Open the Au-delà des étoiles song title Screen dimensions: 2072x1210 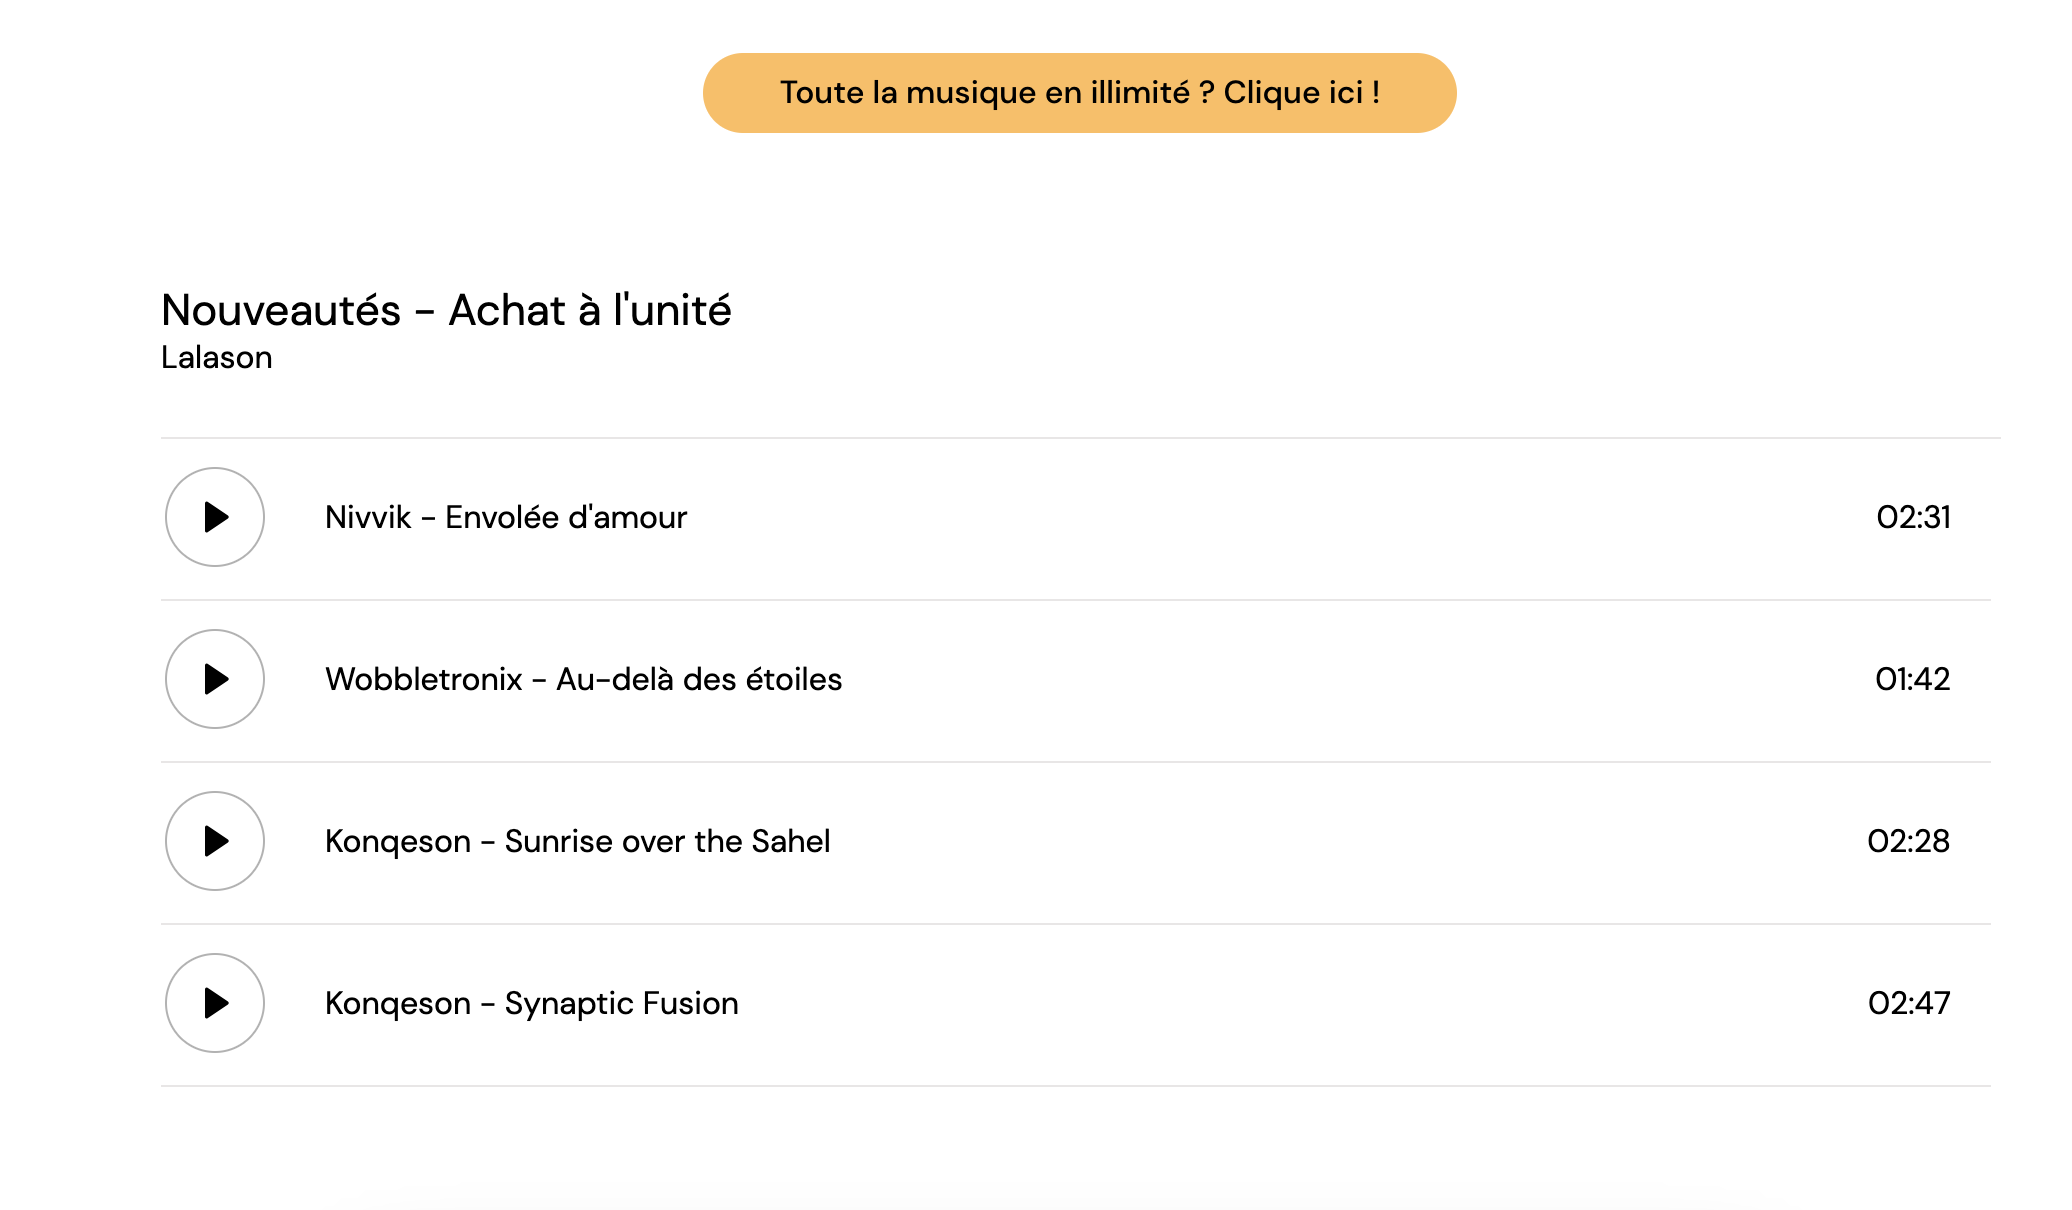tap(699, 679)
